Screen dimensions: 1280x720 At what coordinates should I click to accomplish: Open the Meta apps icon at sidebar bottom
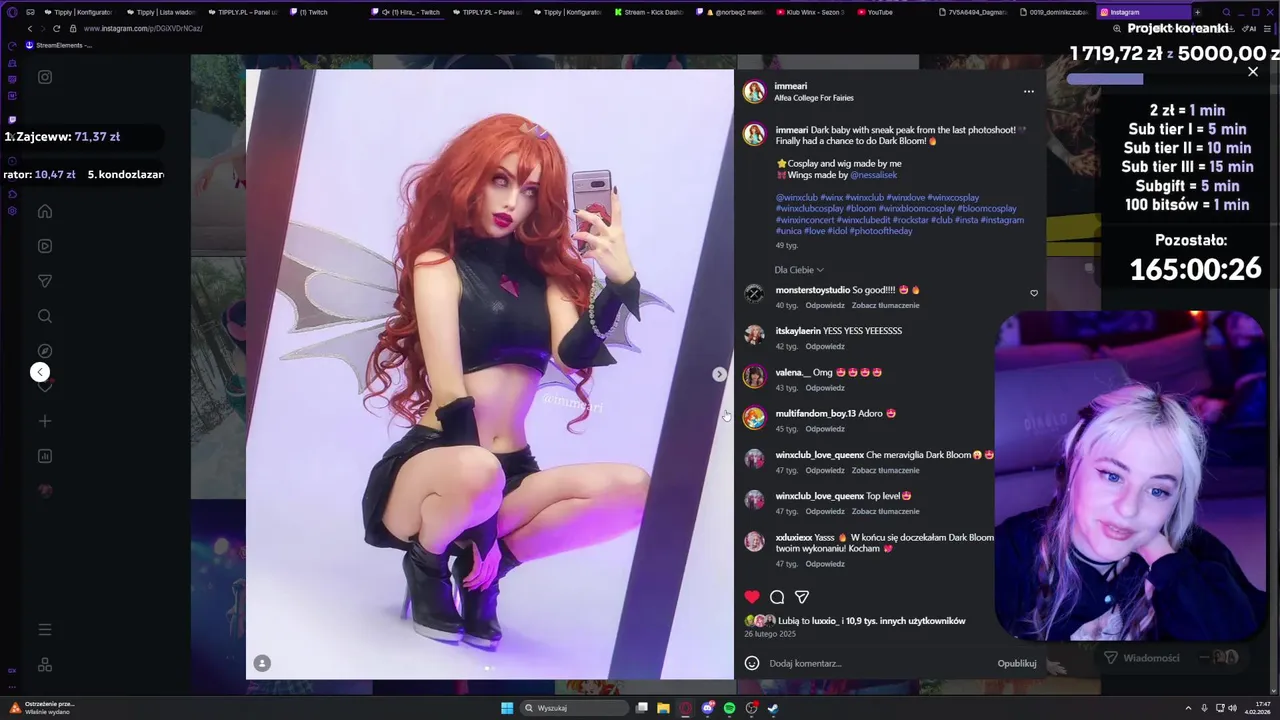pyautogui.click(x=45, y=665)
